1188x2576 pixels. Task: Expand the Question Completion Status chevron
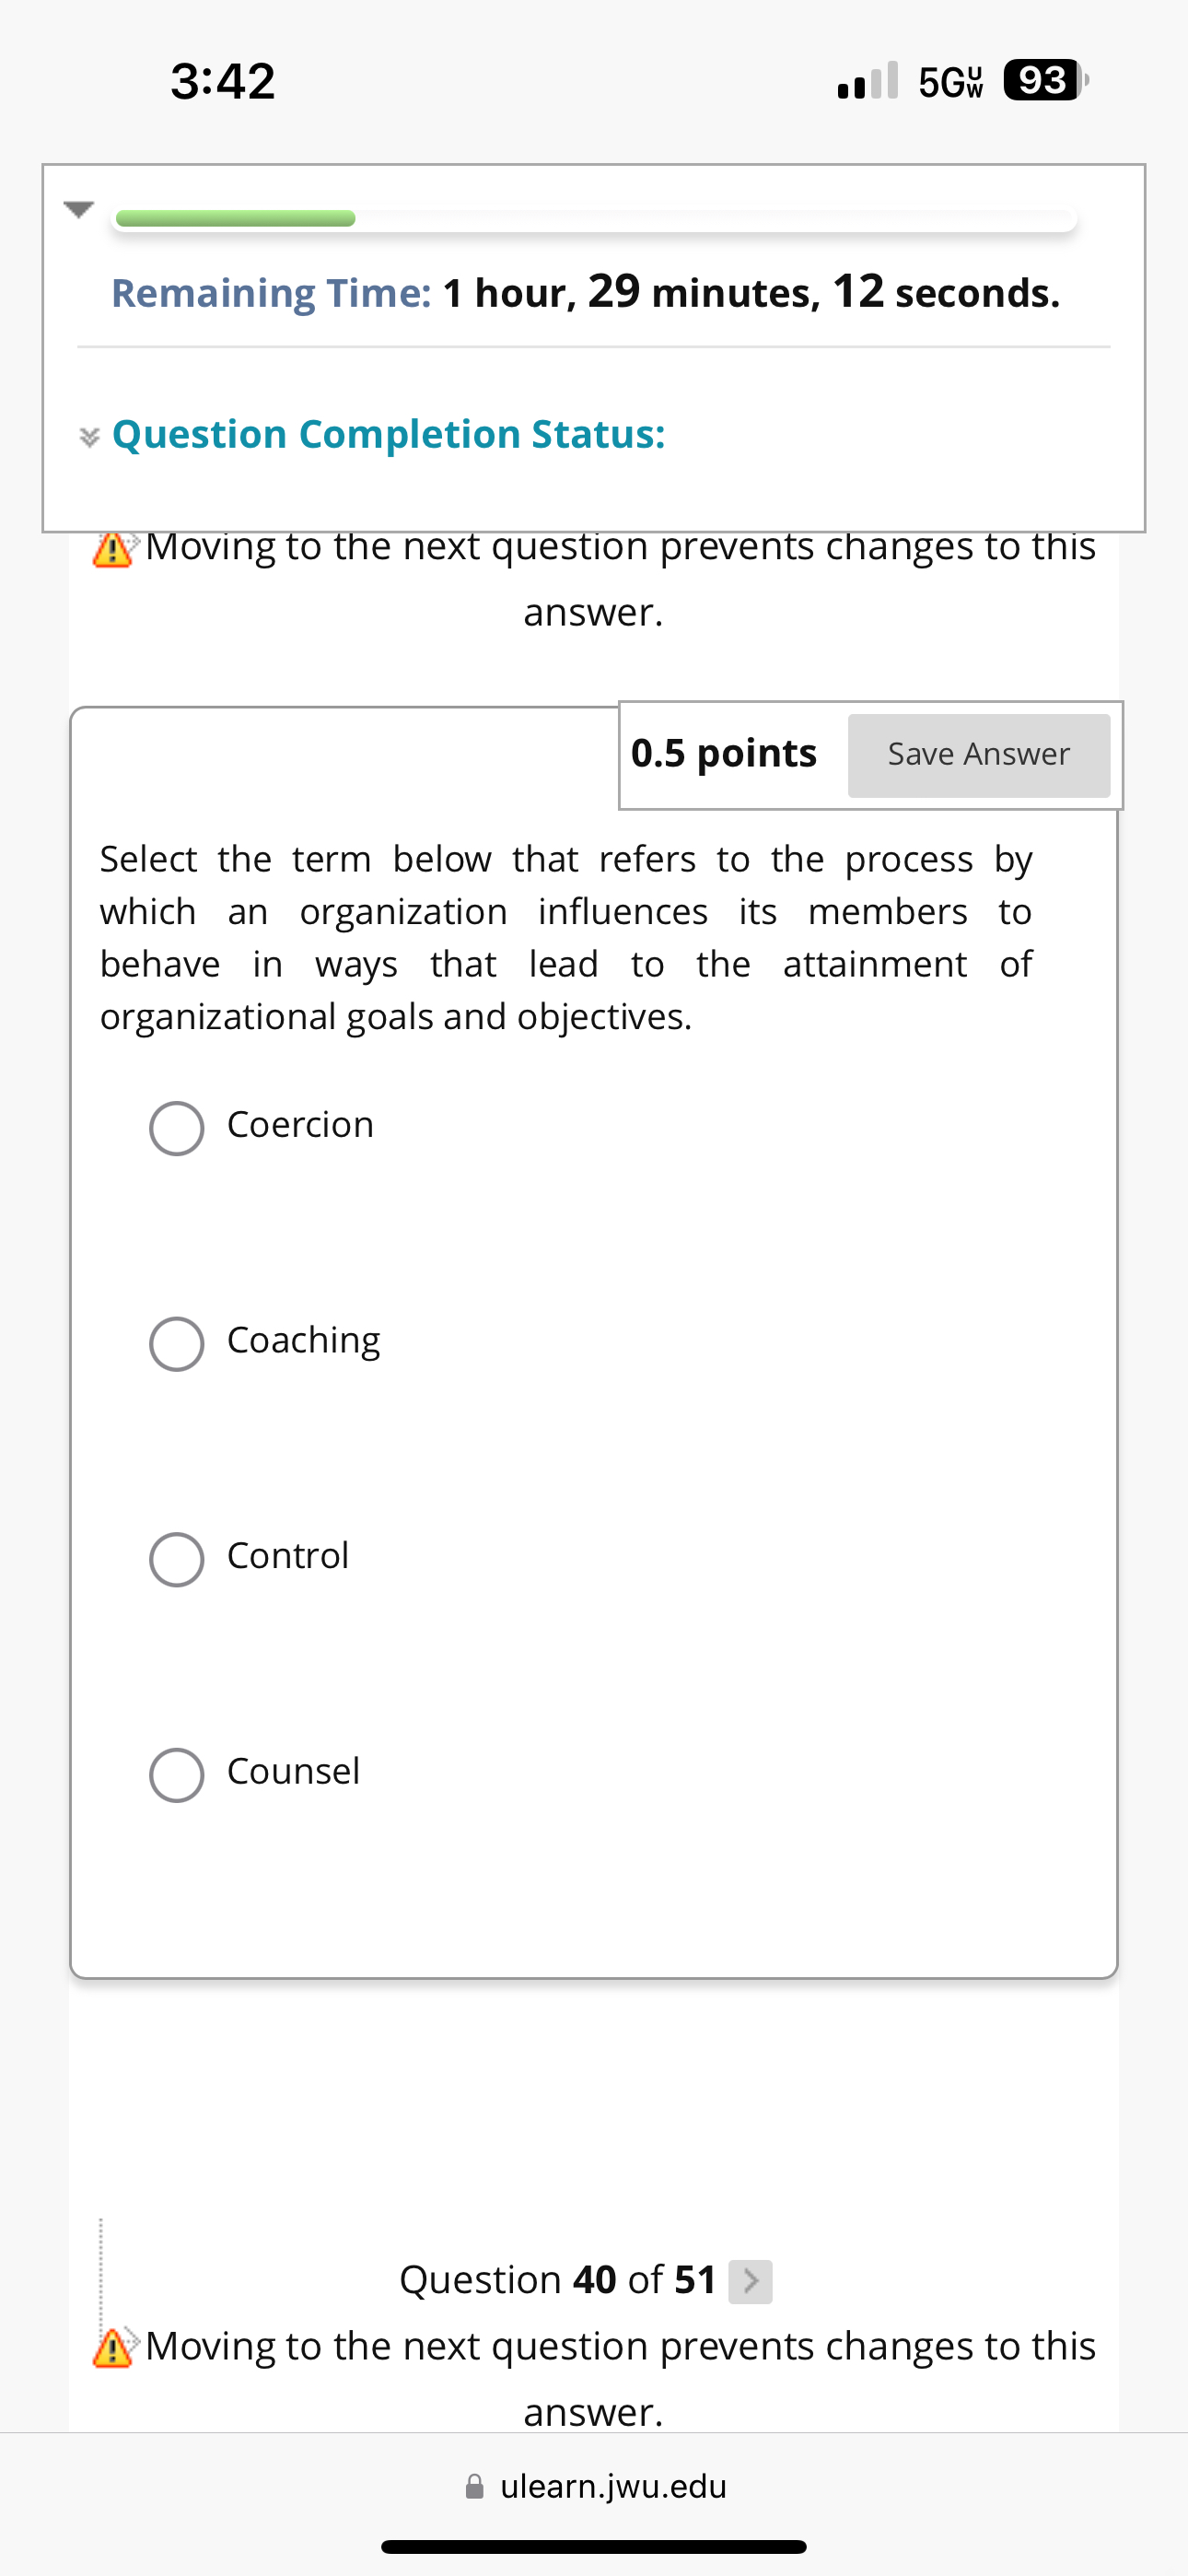(90, 437)
